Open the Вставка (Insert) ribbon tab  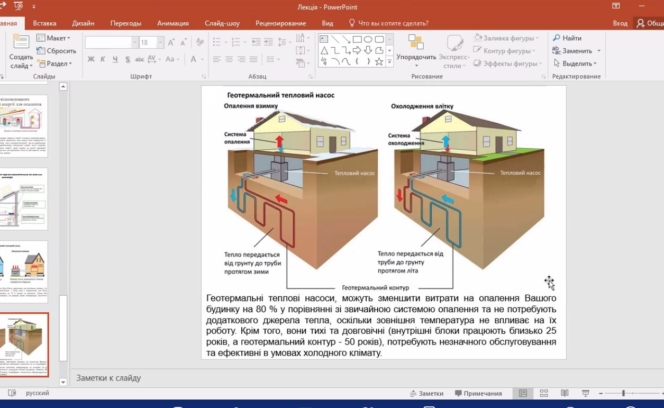pos(45,22)
